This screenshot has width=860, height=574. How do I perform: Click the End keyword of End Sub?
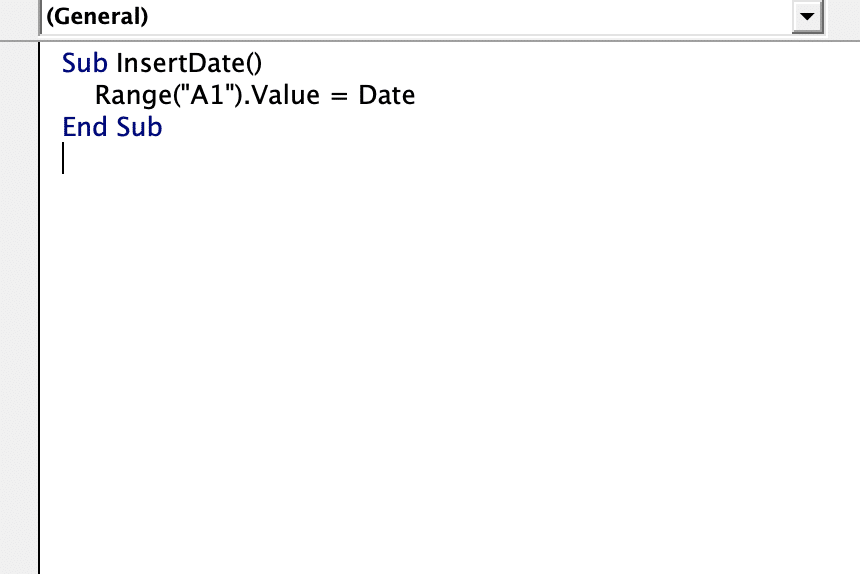[84, 127]
